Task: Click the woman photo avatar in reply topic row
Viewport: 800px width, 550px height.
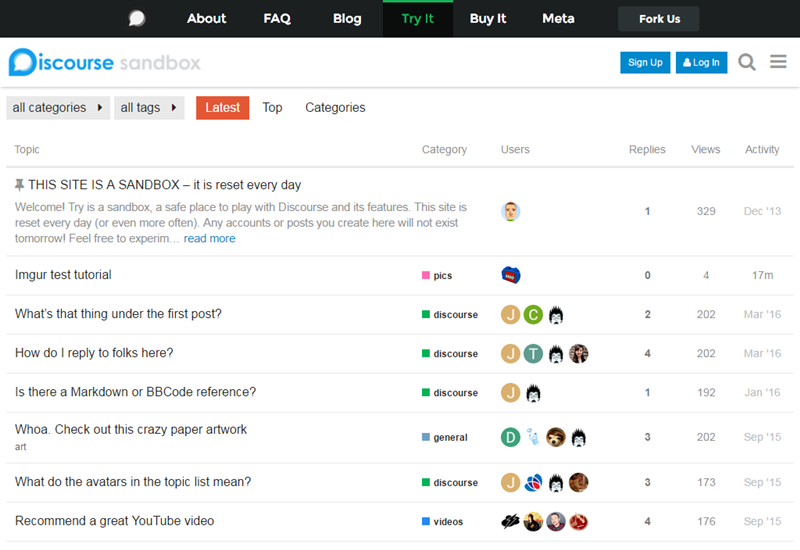Action: coord(579,354)
